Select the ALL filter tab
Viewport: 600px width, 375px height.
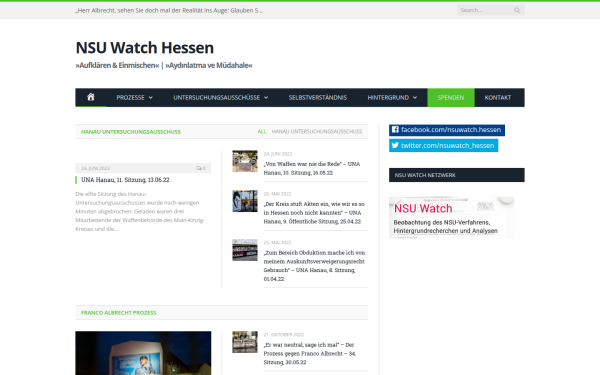click(262, 132)
